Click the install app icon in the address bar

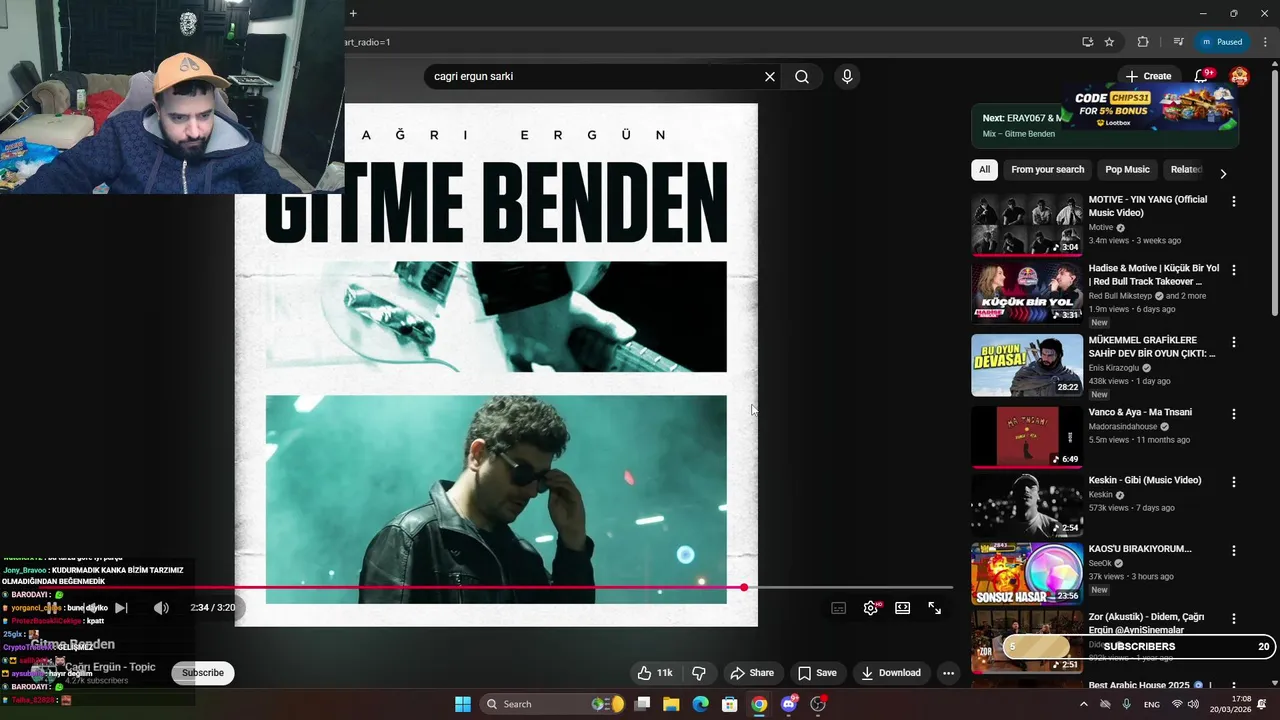click(x=1087, y=42)
